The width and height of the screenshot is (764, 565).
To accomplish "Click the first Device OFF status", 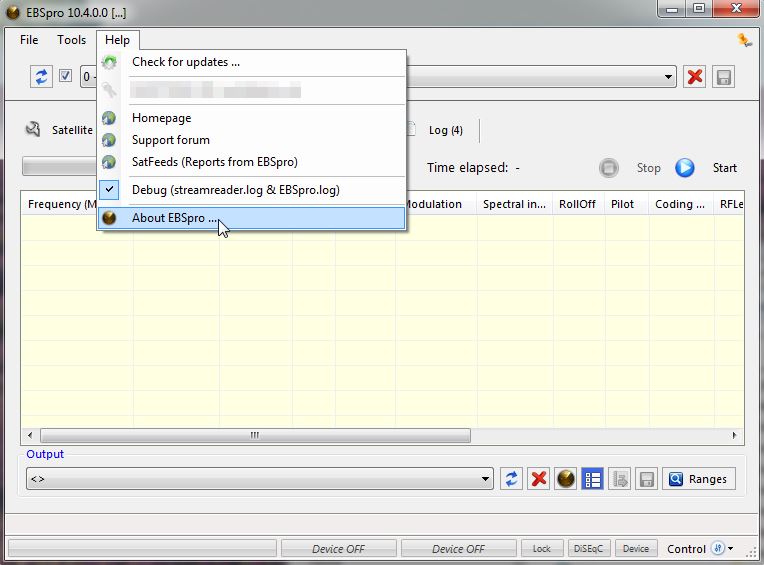I will click(x=338, y=549).
